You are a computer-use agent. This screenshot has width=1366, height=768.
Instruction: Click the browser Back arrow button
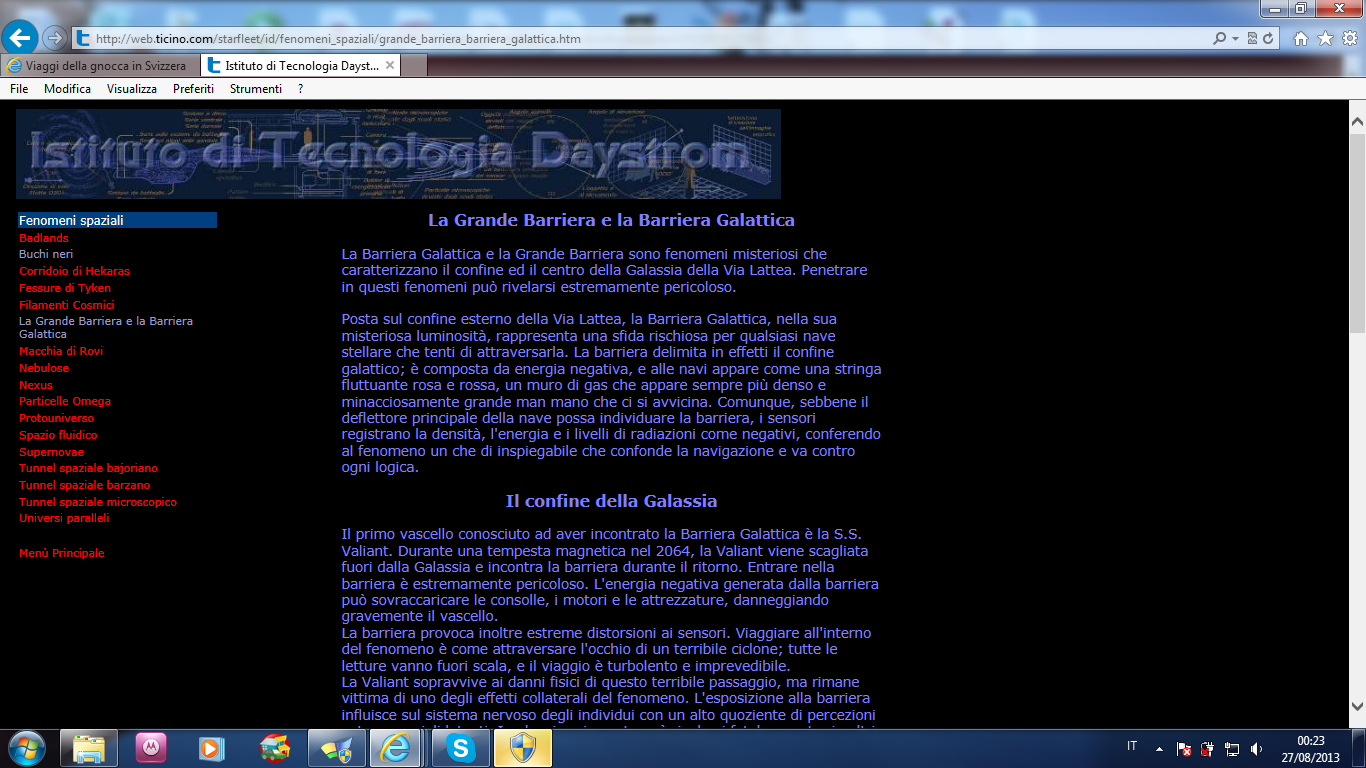[20, 38]
